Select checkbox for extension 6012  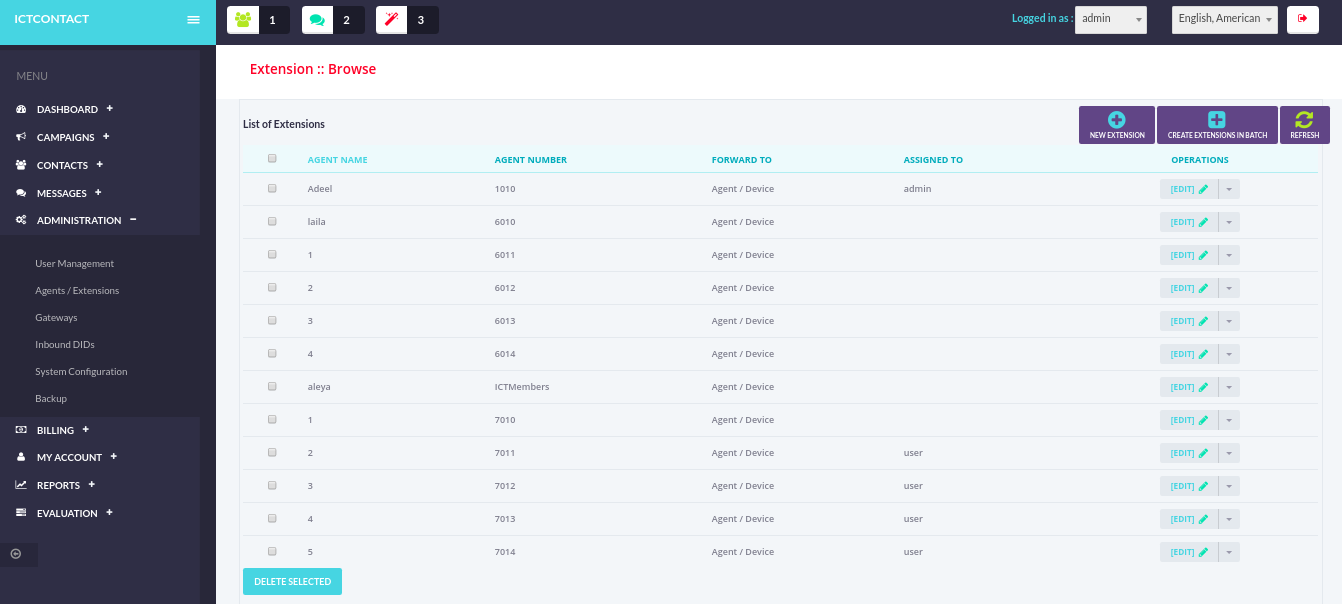(272, 287)
